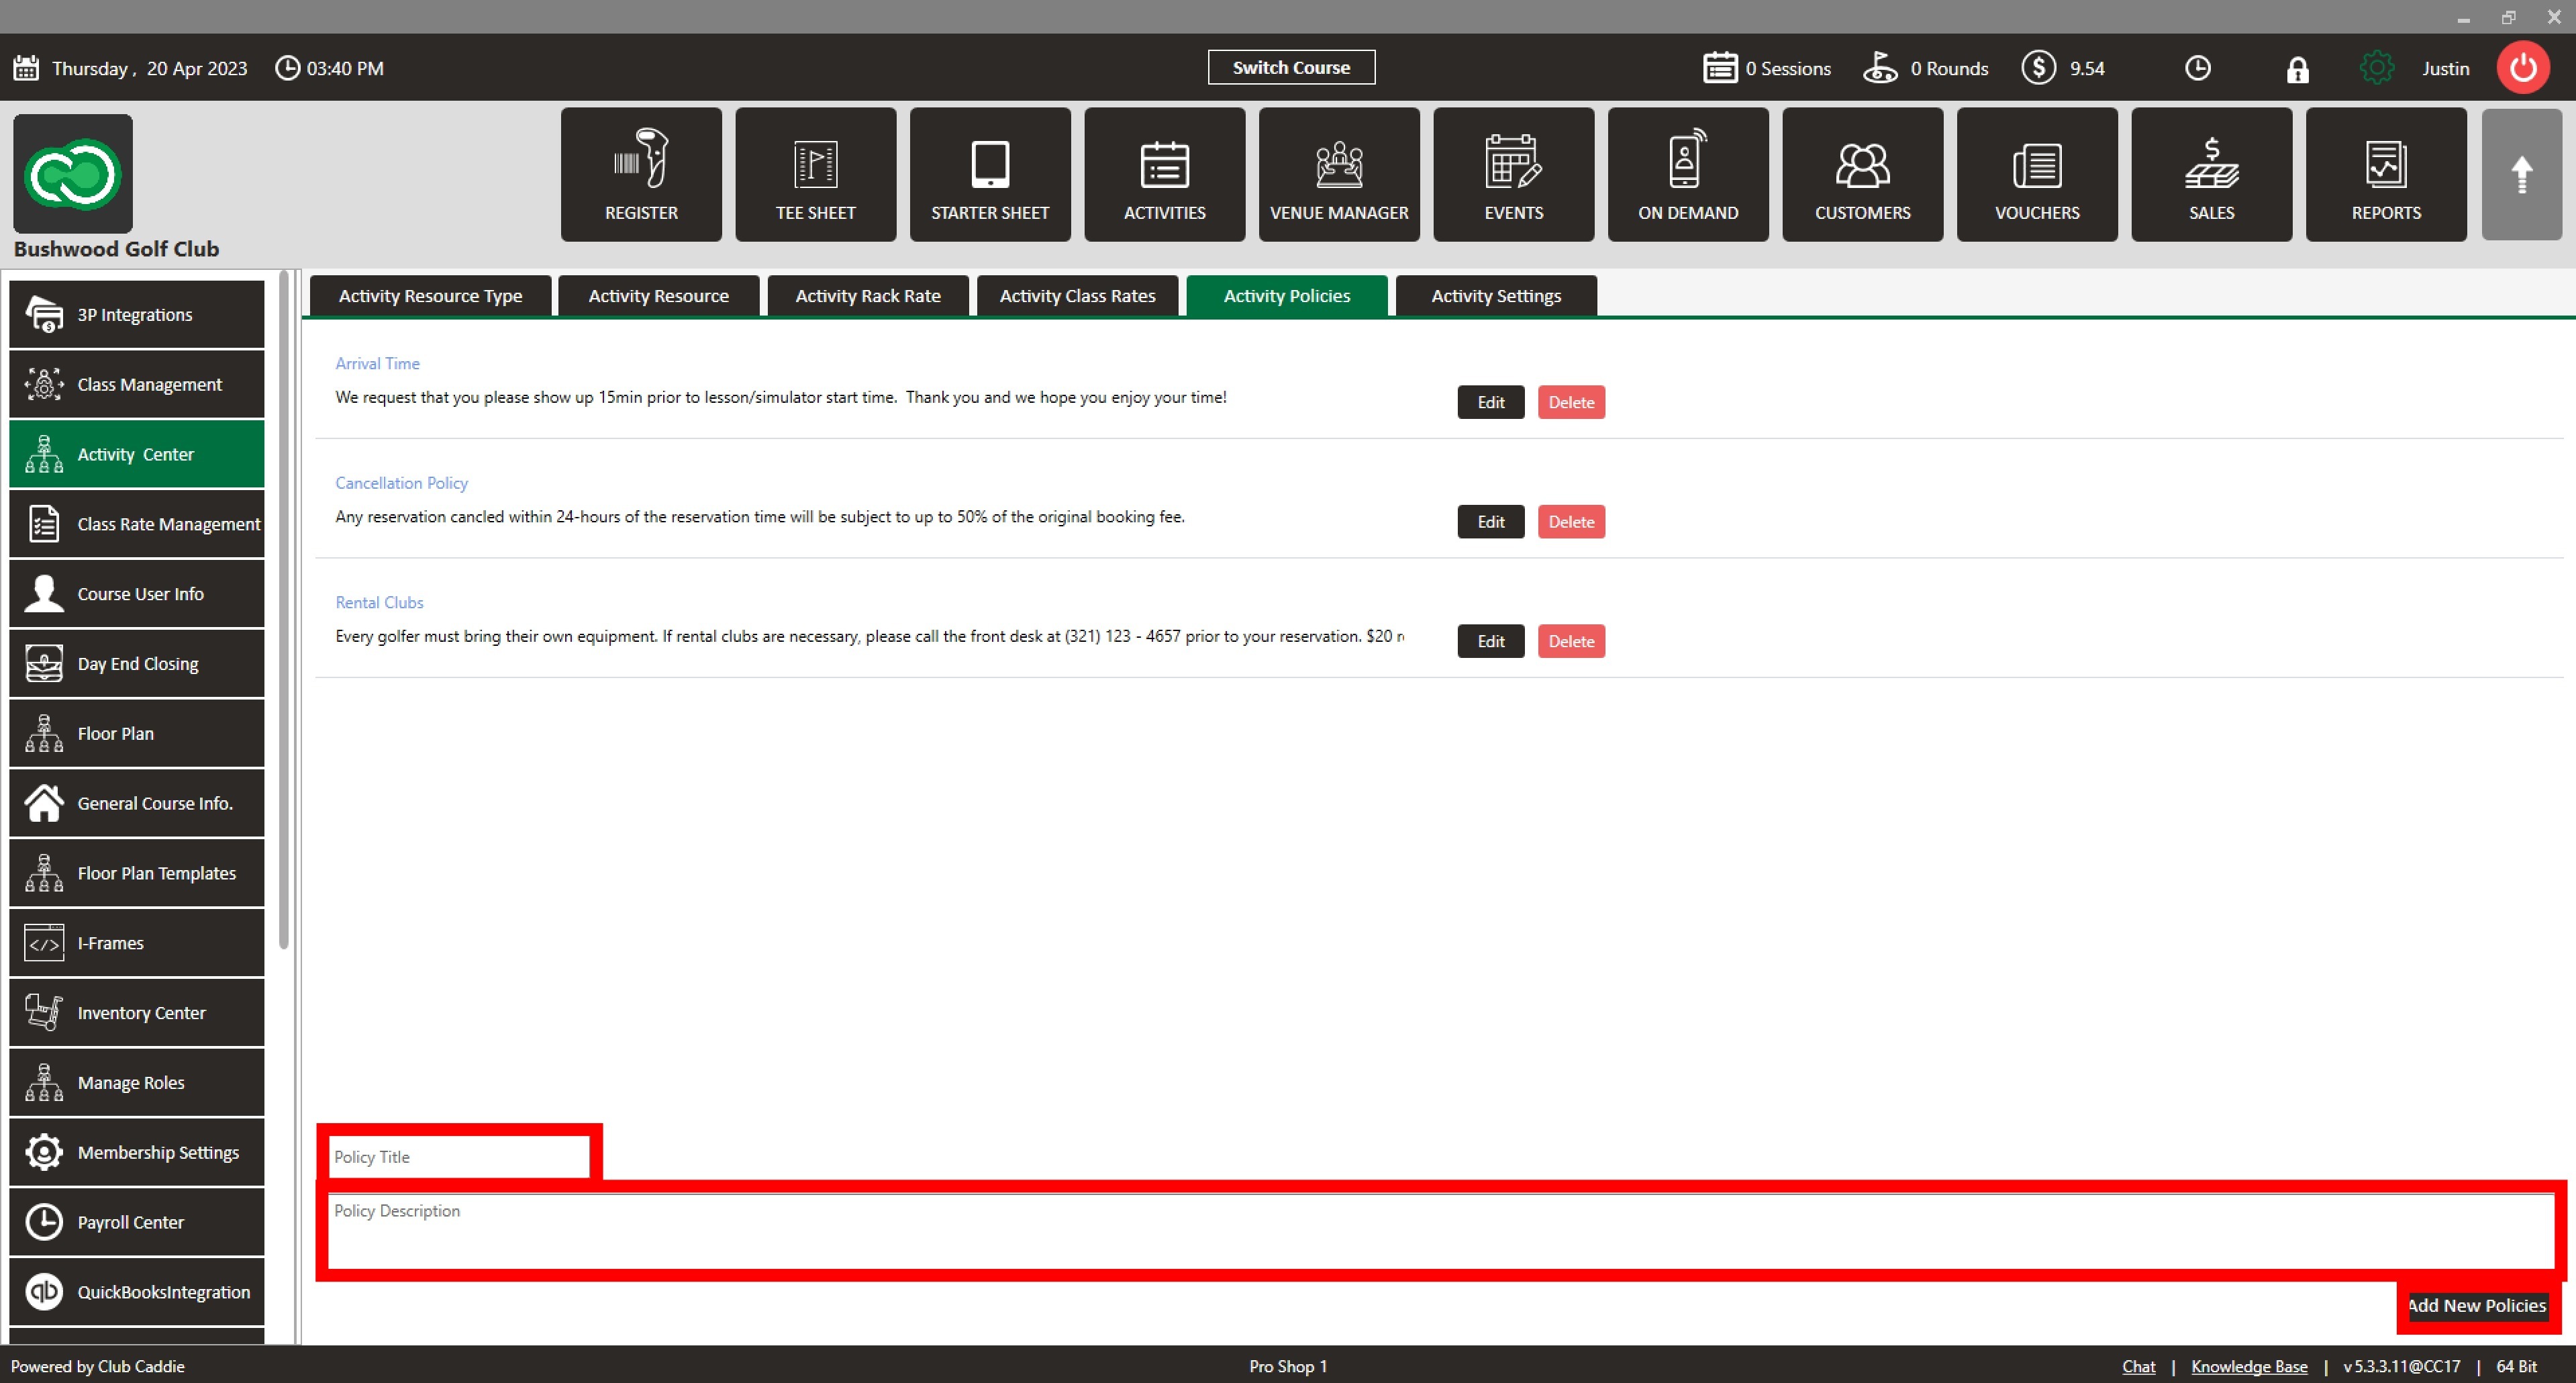This screenshot has height=1383, width=2576.
Task: Open the Sales module
Action: [x=2212, y=174]
